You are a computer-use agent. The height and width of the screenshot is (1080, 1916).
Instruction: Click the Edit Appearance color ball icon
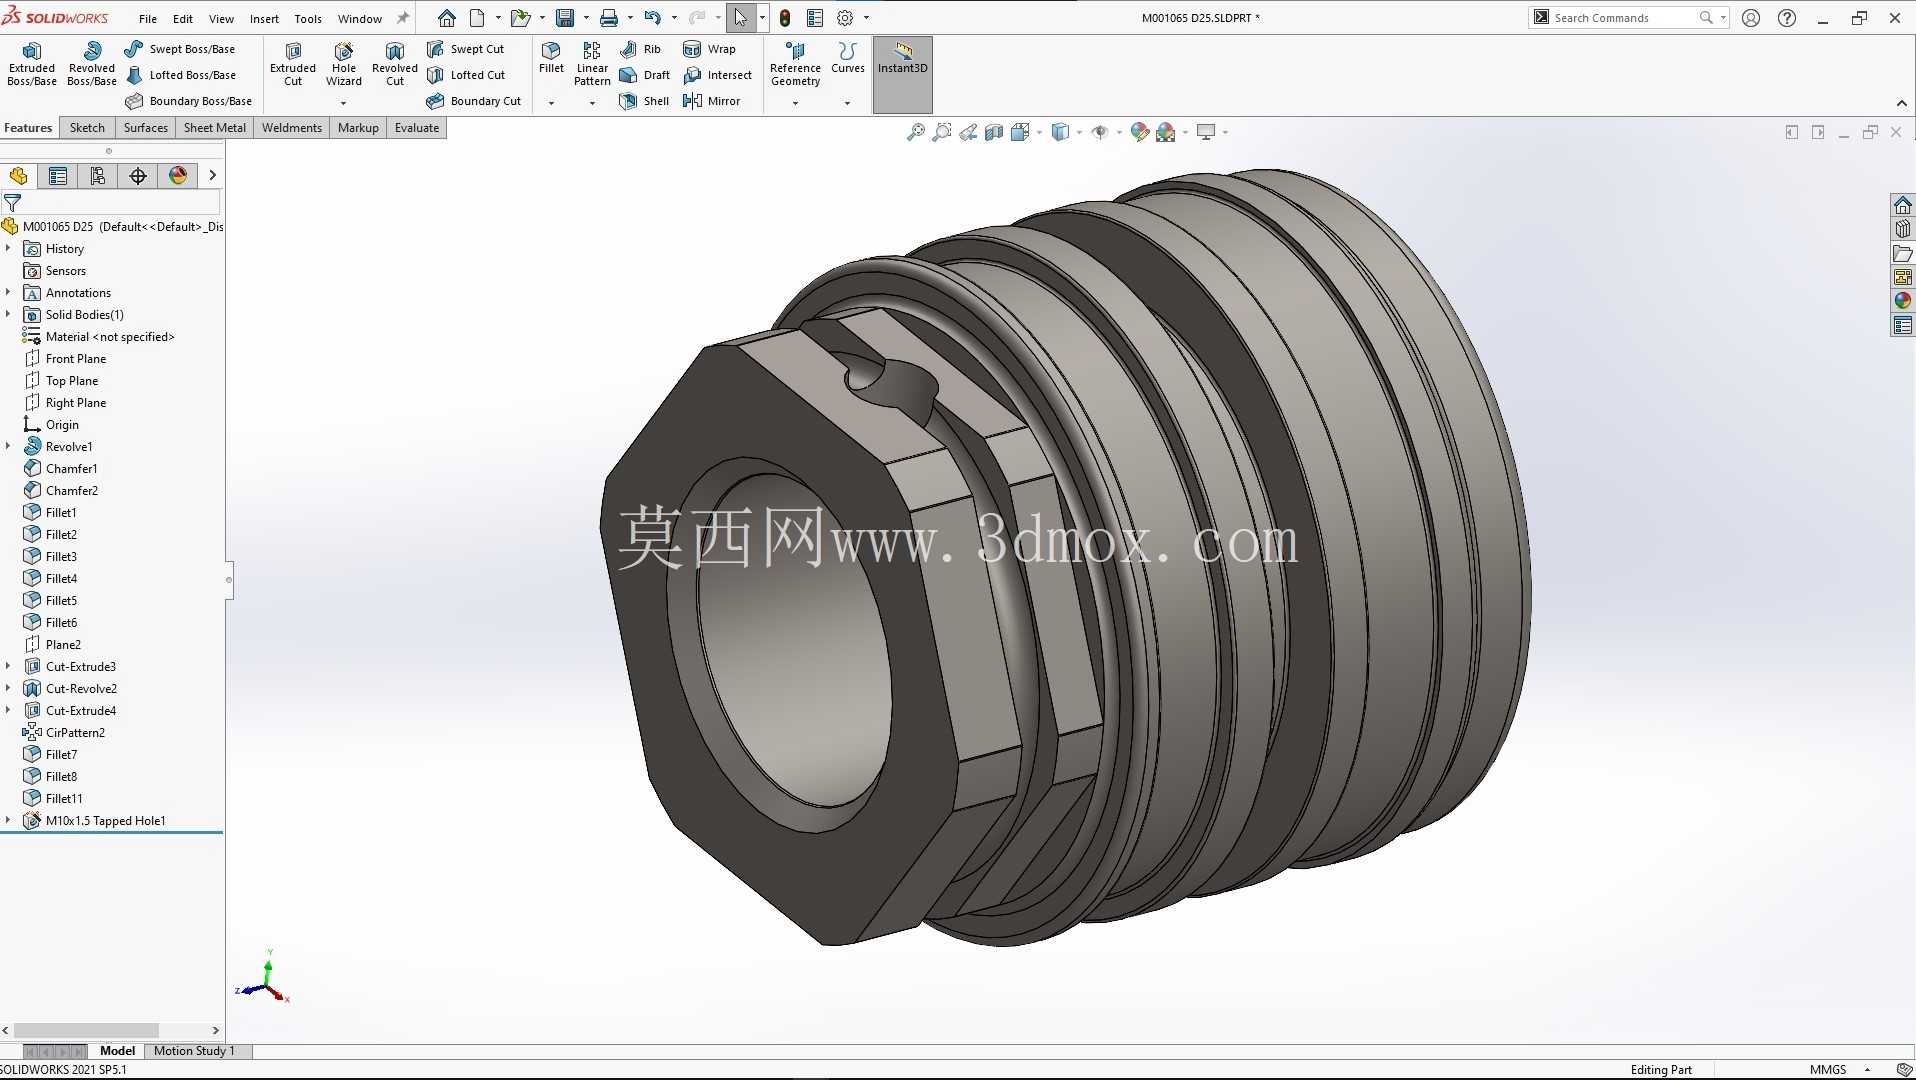[x=1139, y=132]
